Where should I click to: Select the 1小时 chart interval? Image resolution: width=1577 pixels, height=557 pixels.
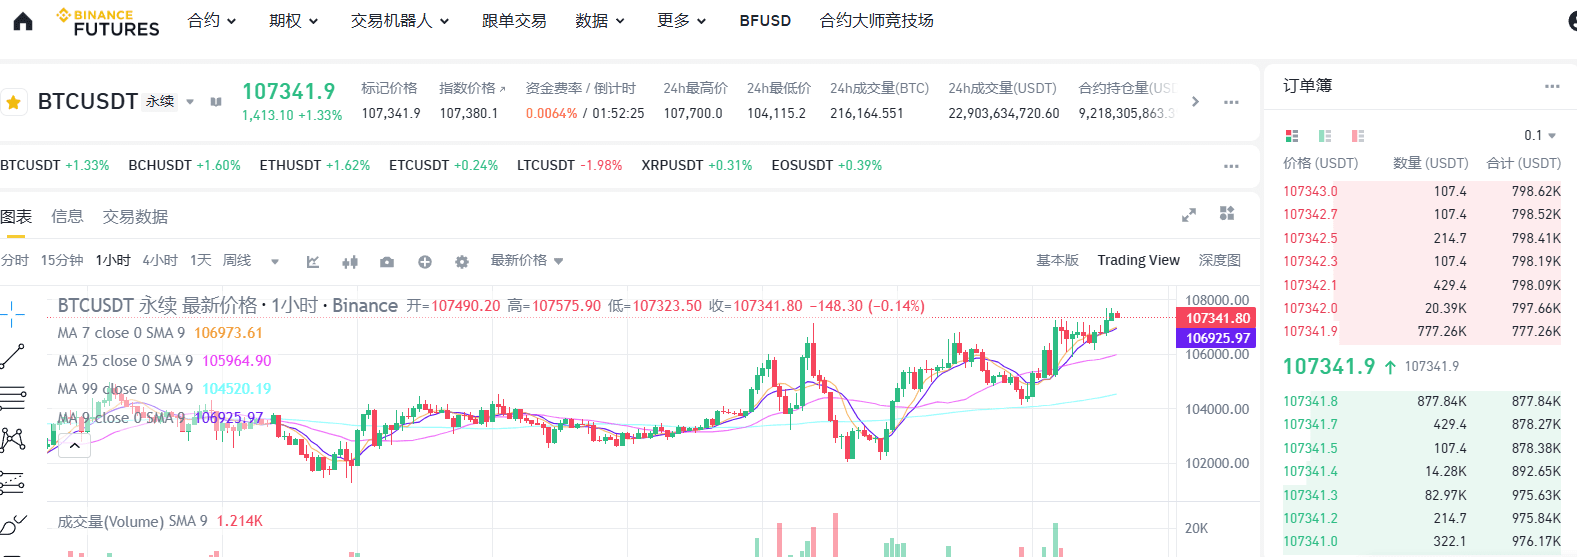(x=113, y=260)
